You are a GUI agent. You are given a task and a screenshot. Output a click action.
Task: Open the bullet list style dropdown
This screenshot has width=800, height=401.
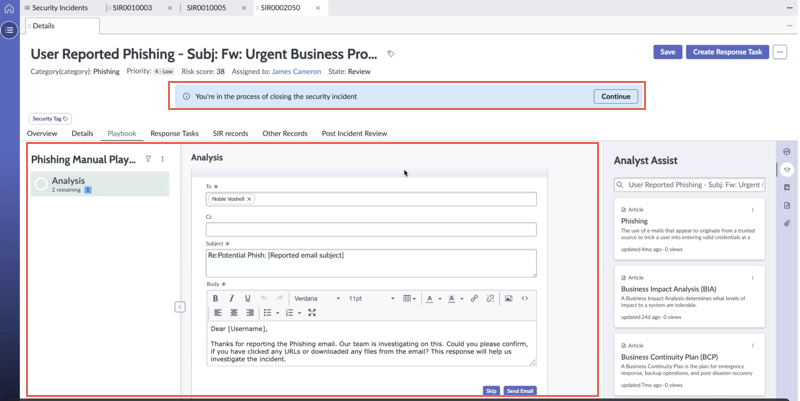point(278,313)
